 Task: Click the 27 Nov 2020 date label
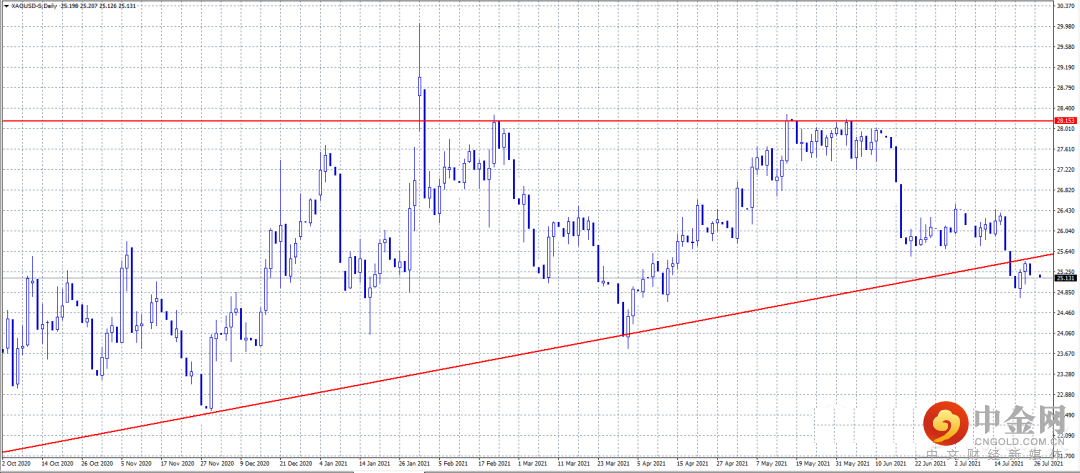218,463
